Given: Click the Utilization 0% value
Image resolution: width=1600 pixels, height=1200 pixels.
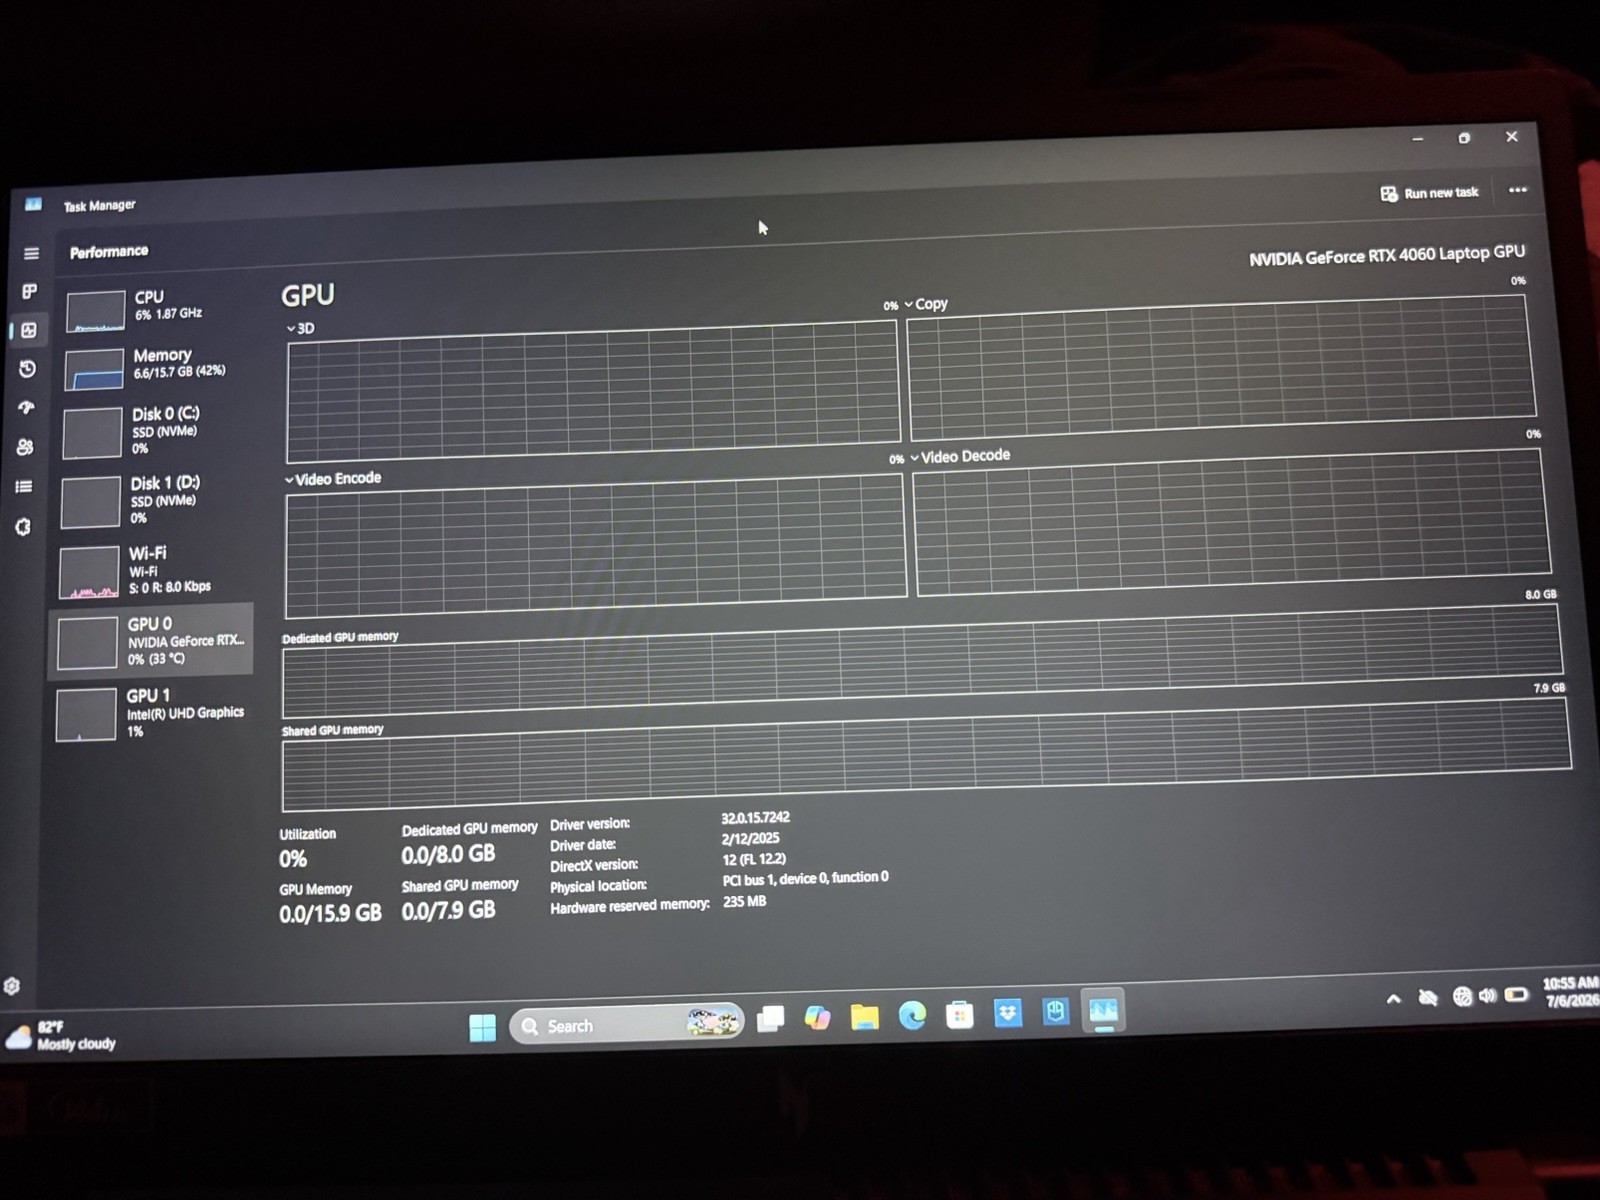Looking at the screenshot, I should tap(293, 859).
